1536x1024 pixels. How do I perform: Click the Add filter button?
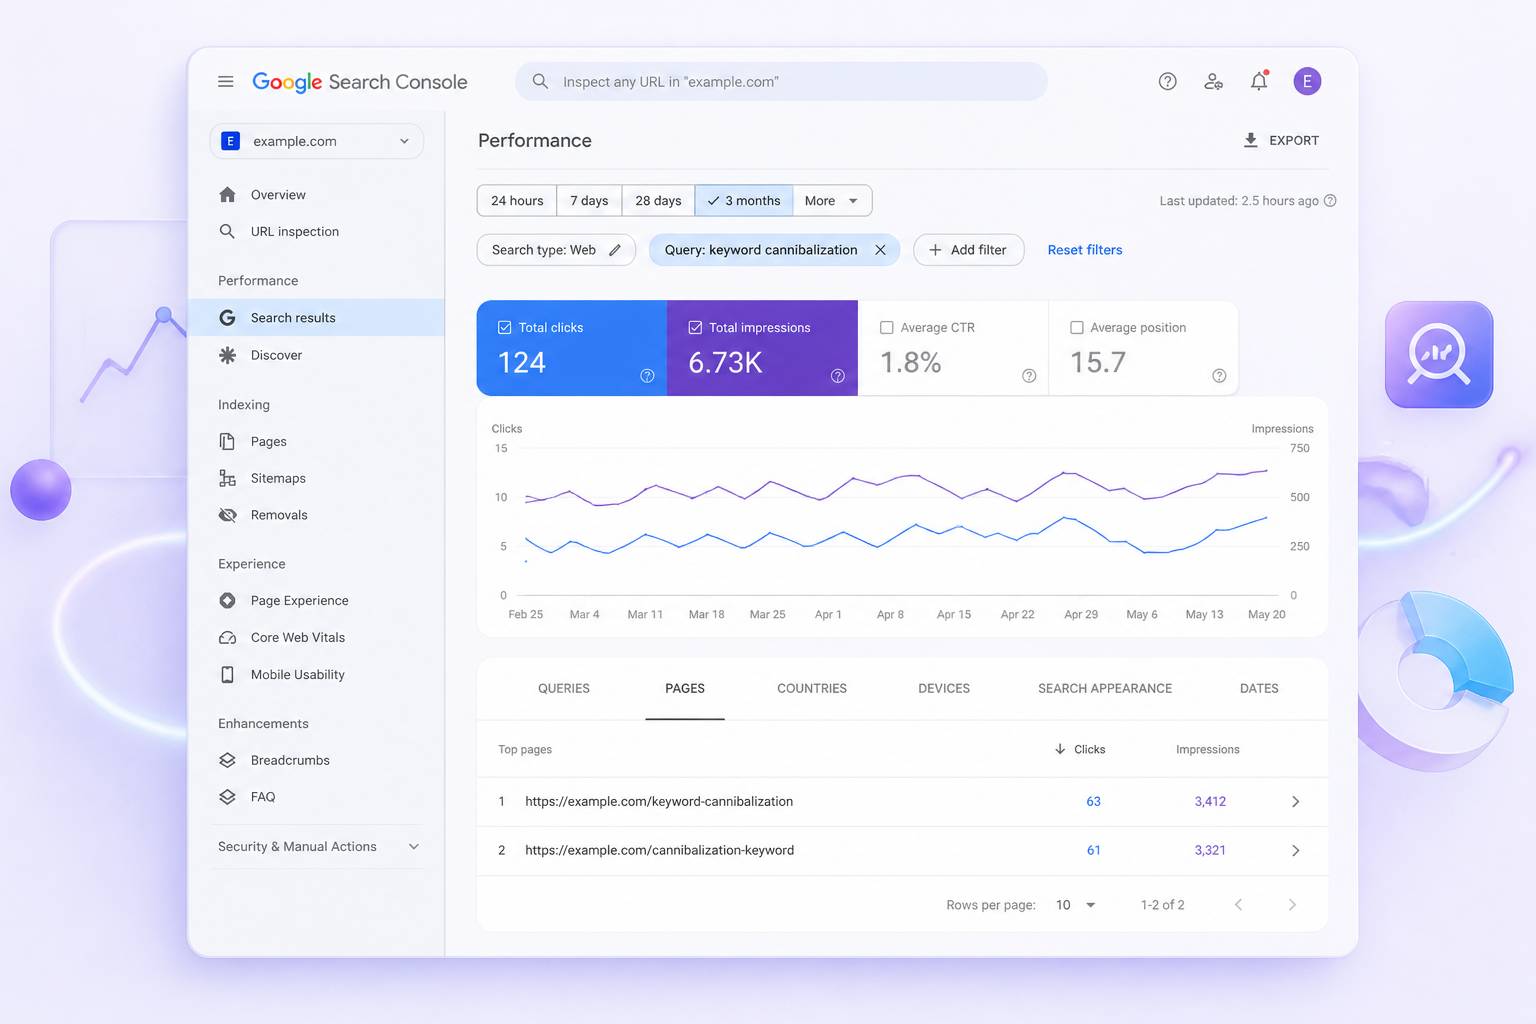click(968, 250)
